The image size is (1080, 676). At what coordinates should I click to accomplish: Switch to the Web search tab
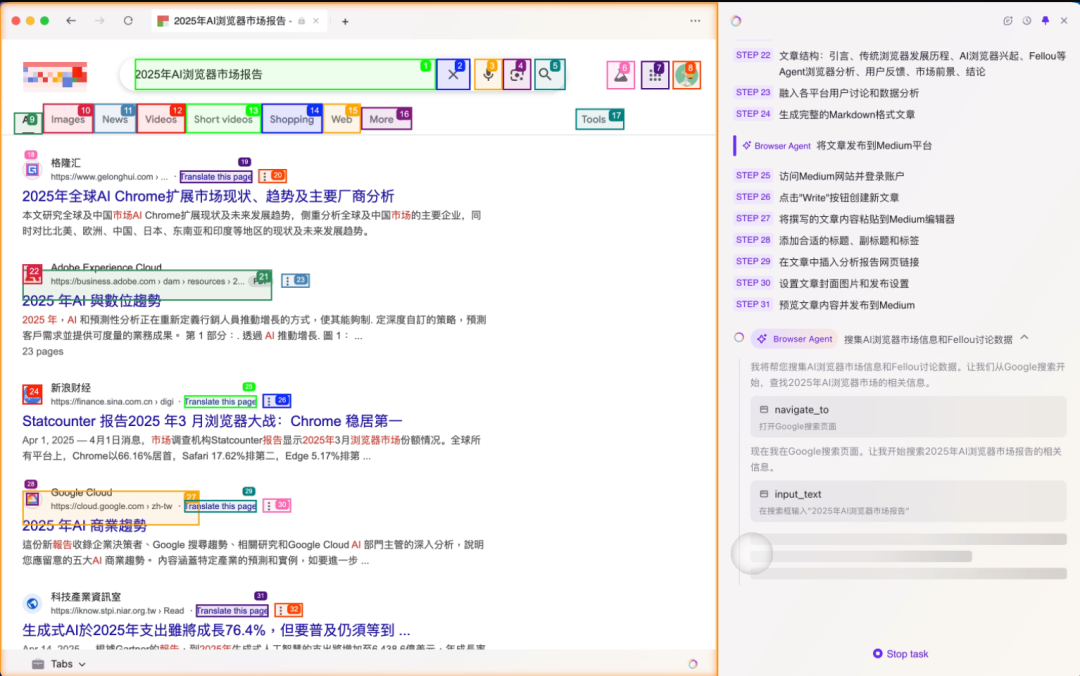click(342, 119)
